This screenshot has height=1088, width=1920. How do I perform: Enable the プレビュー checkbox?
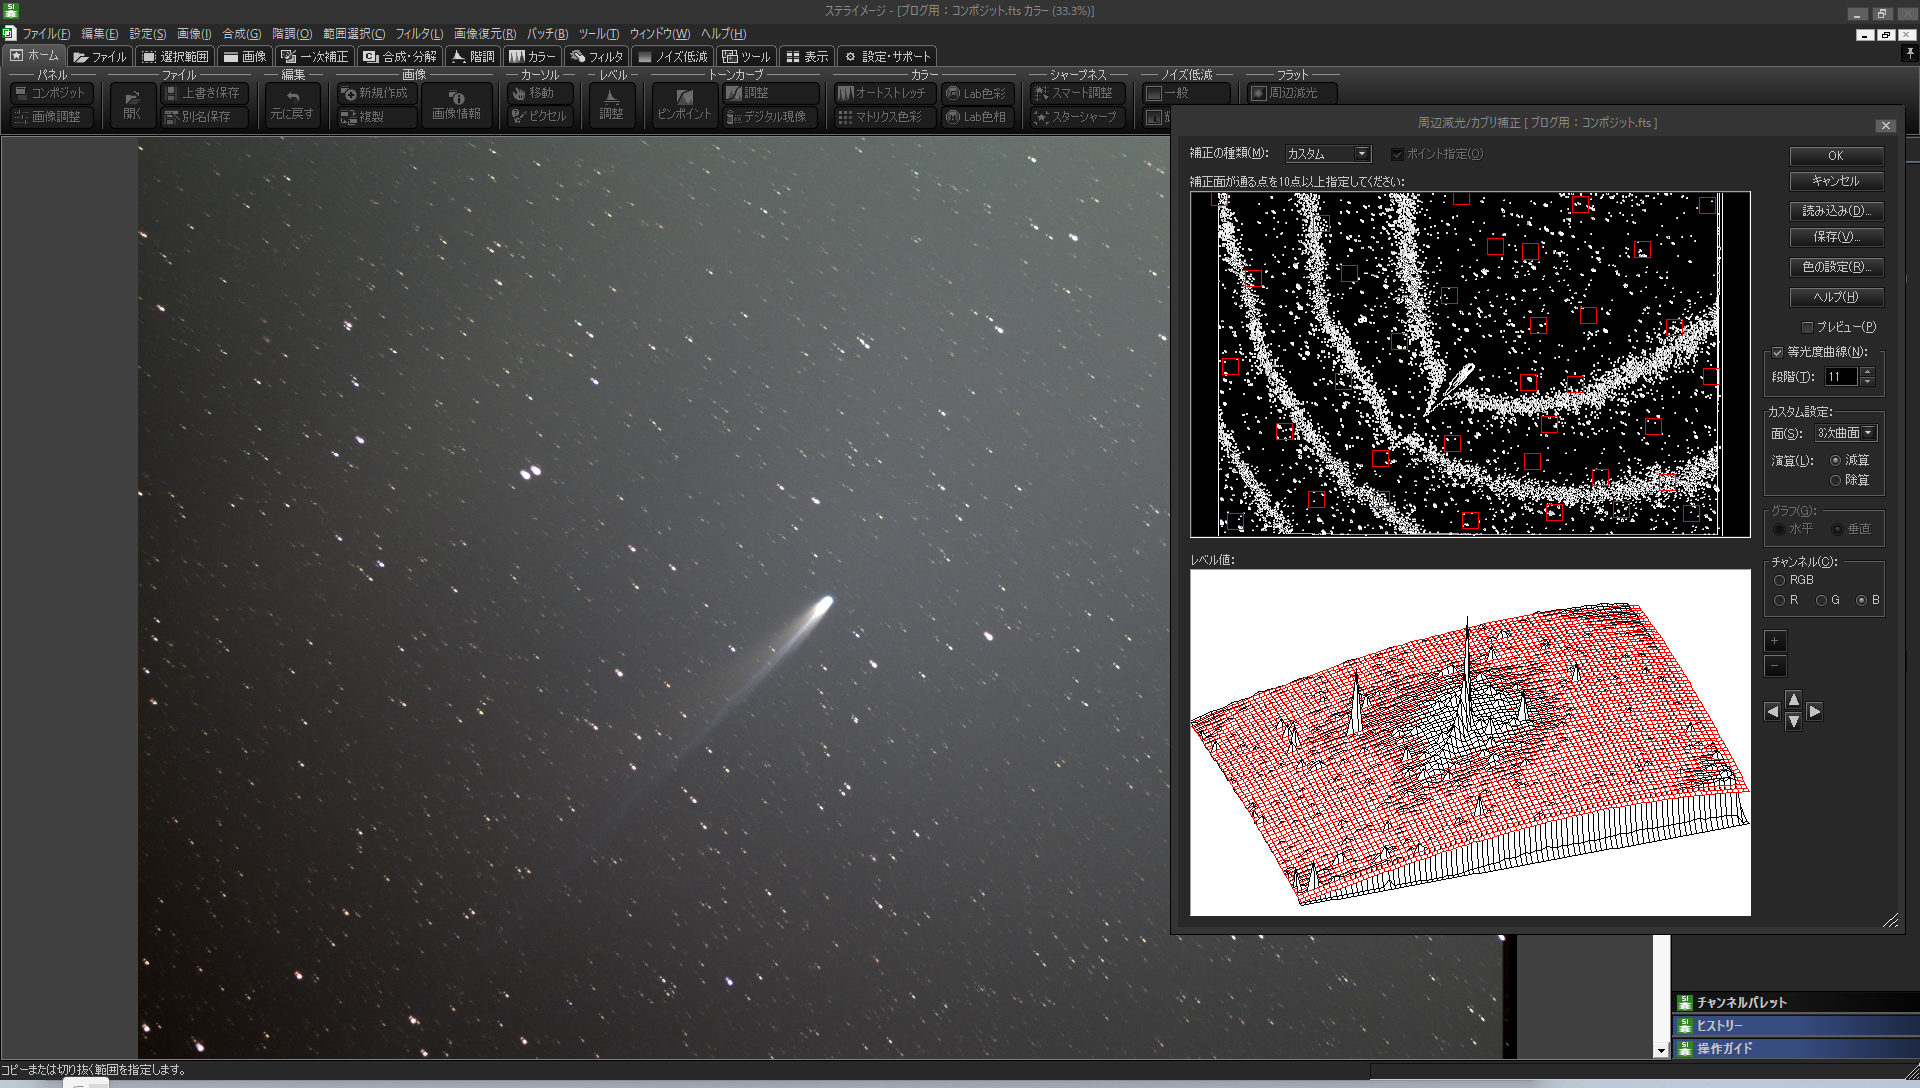(1808, 327)
